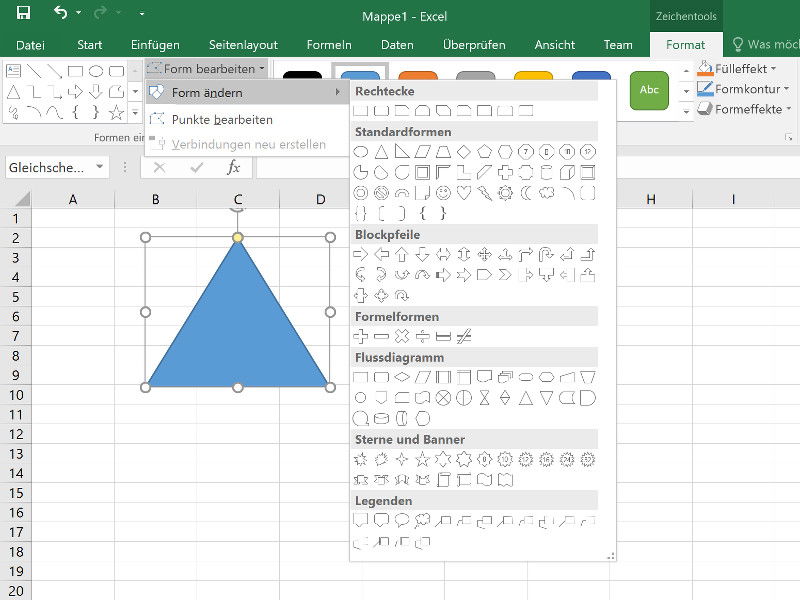800x600 pixels.
Task: Pick the decision diamond in Flussdiagramm
Action: [x=402, y=377]
